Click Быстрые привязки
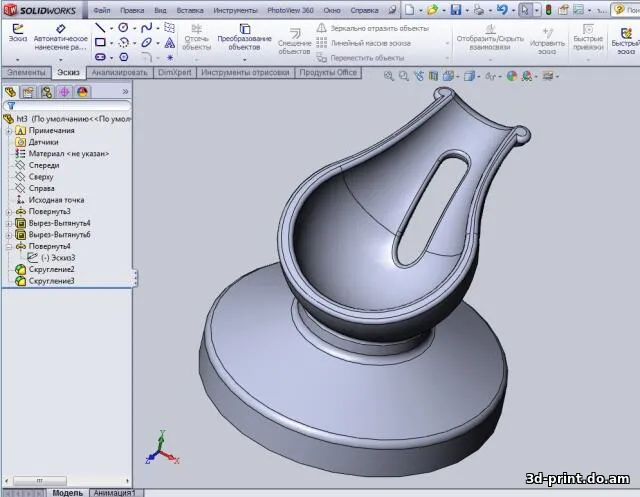 588,38
